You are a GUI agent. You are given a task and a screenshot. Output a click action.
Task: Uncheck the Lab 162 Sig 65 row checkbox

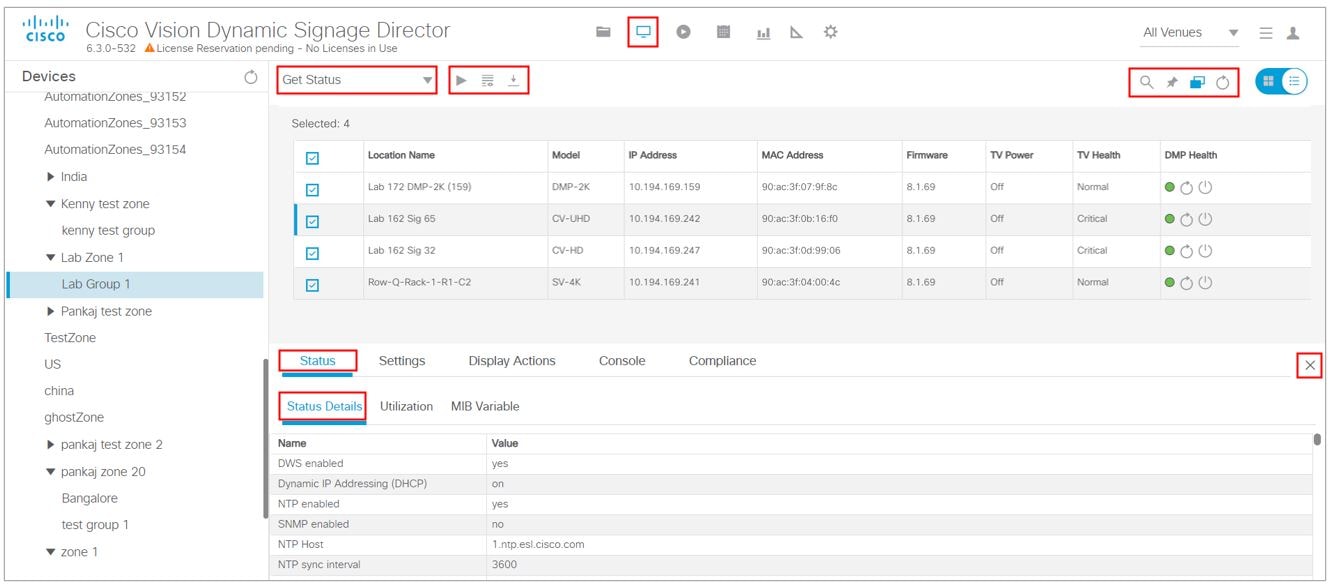[312, 221]
